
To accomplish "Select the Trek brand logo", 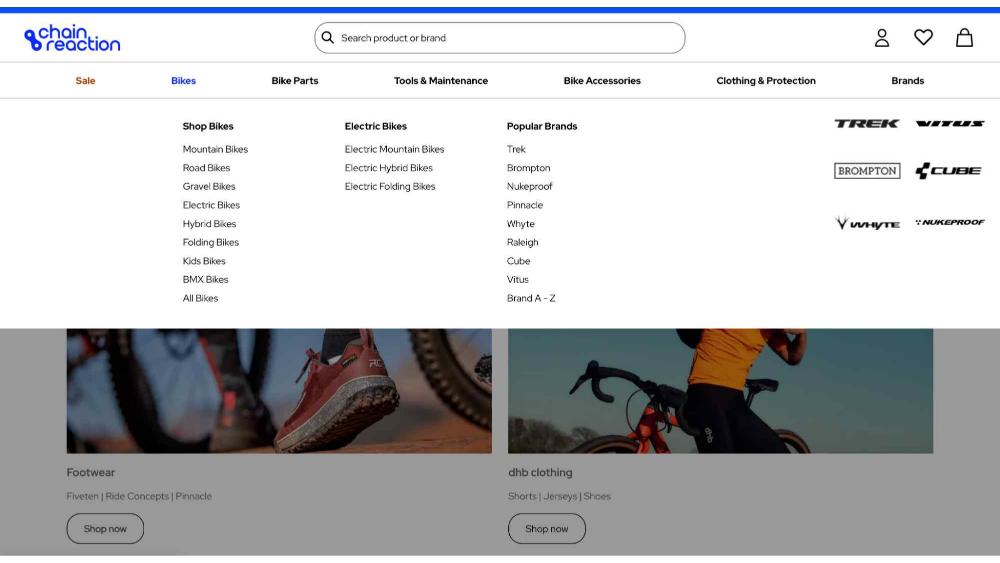I will click(866, 124).
